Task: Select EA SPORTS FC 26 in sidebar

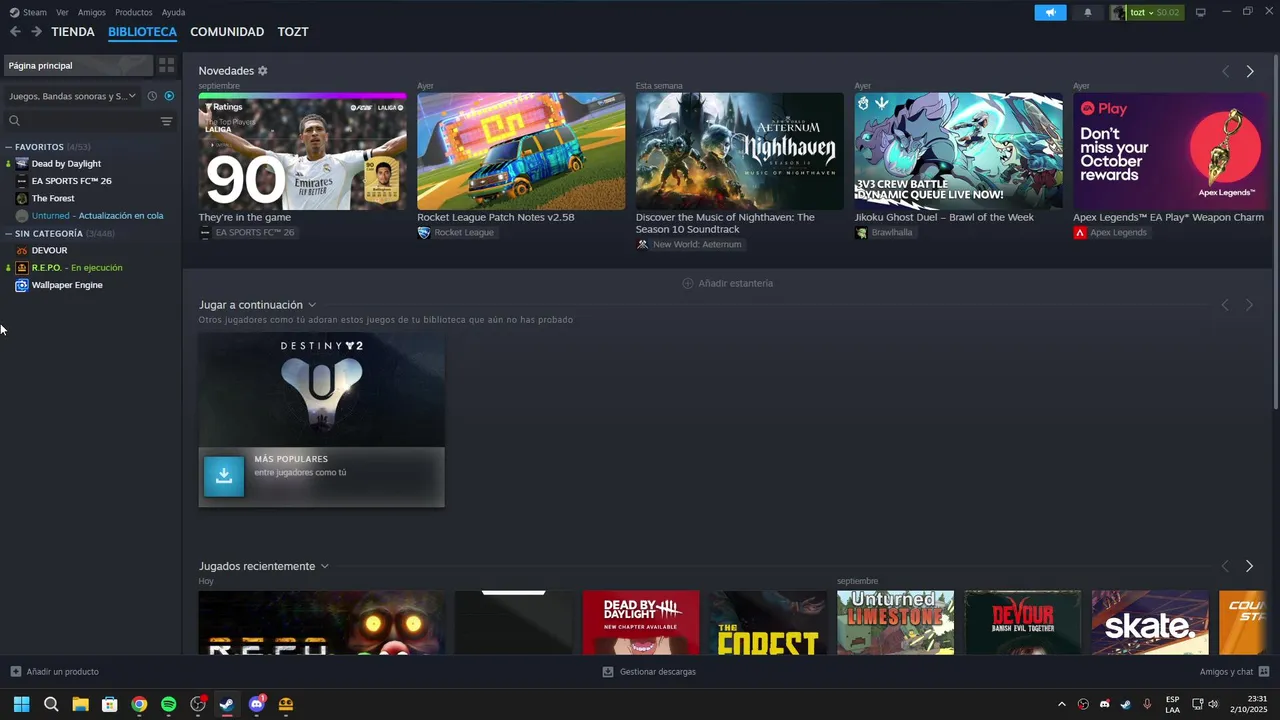Action: [71, 181]
